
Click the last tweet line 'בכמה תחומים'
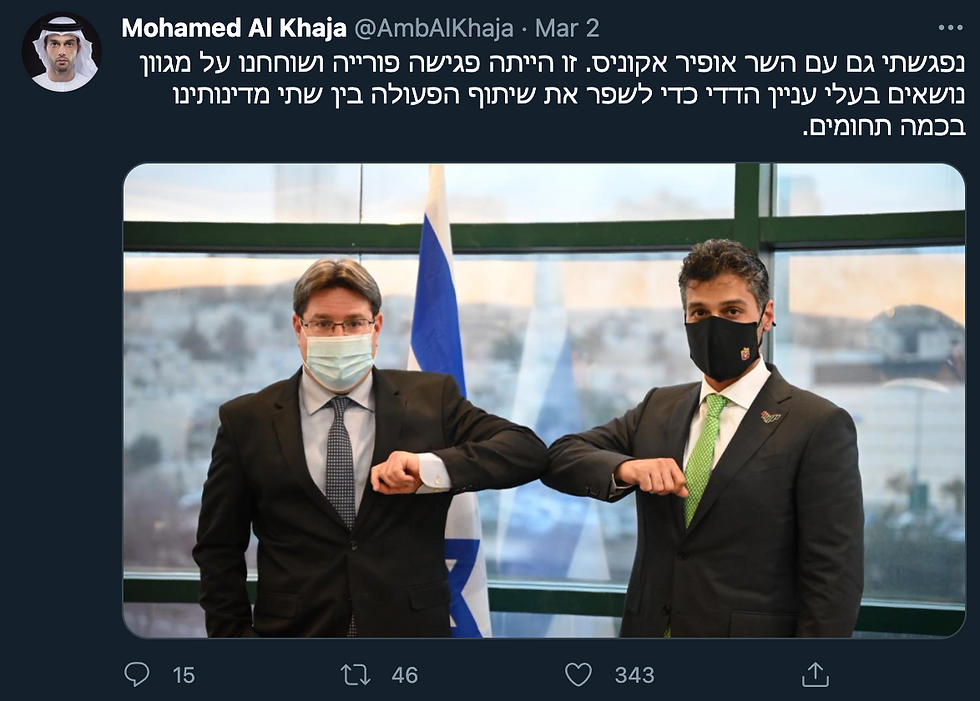(884, 127)
